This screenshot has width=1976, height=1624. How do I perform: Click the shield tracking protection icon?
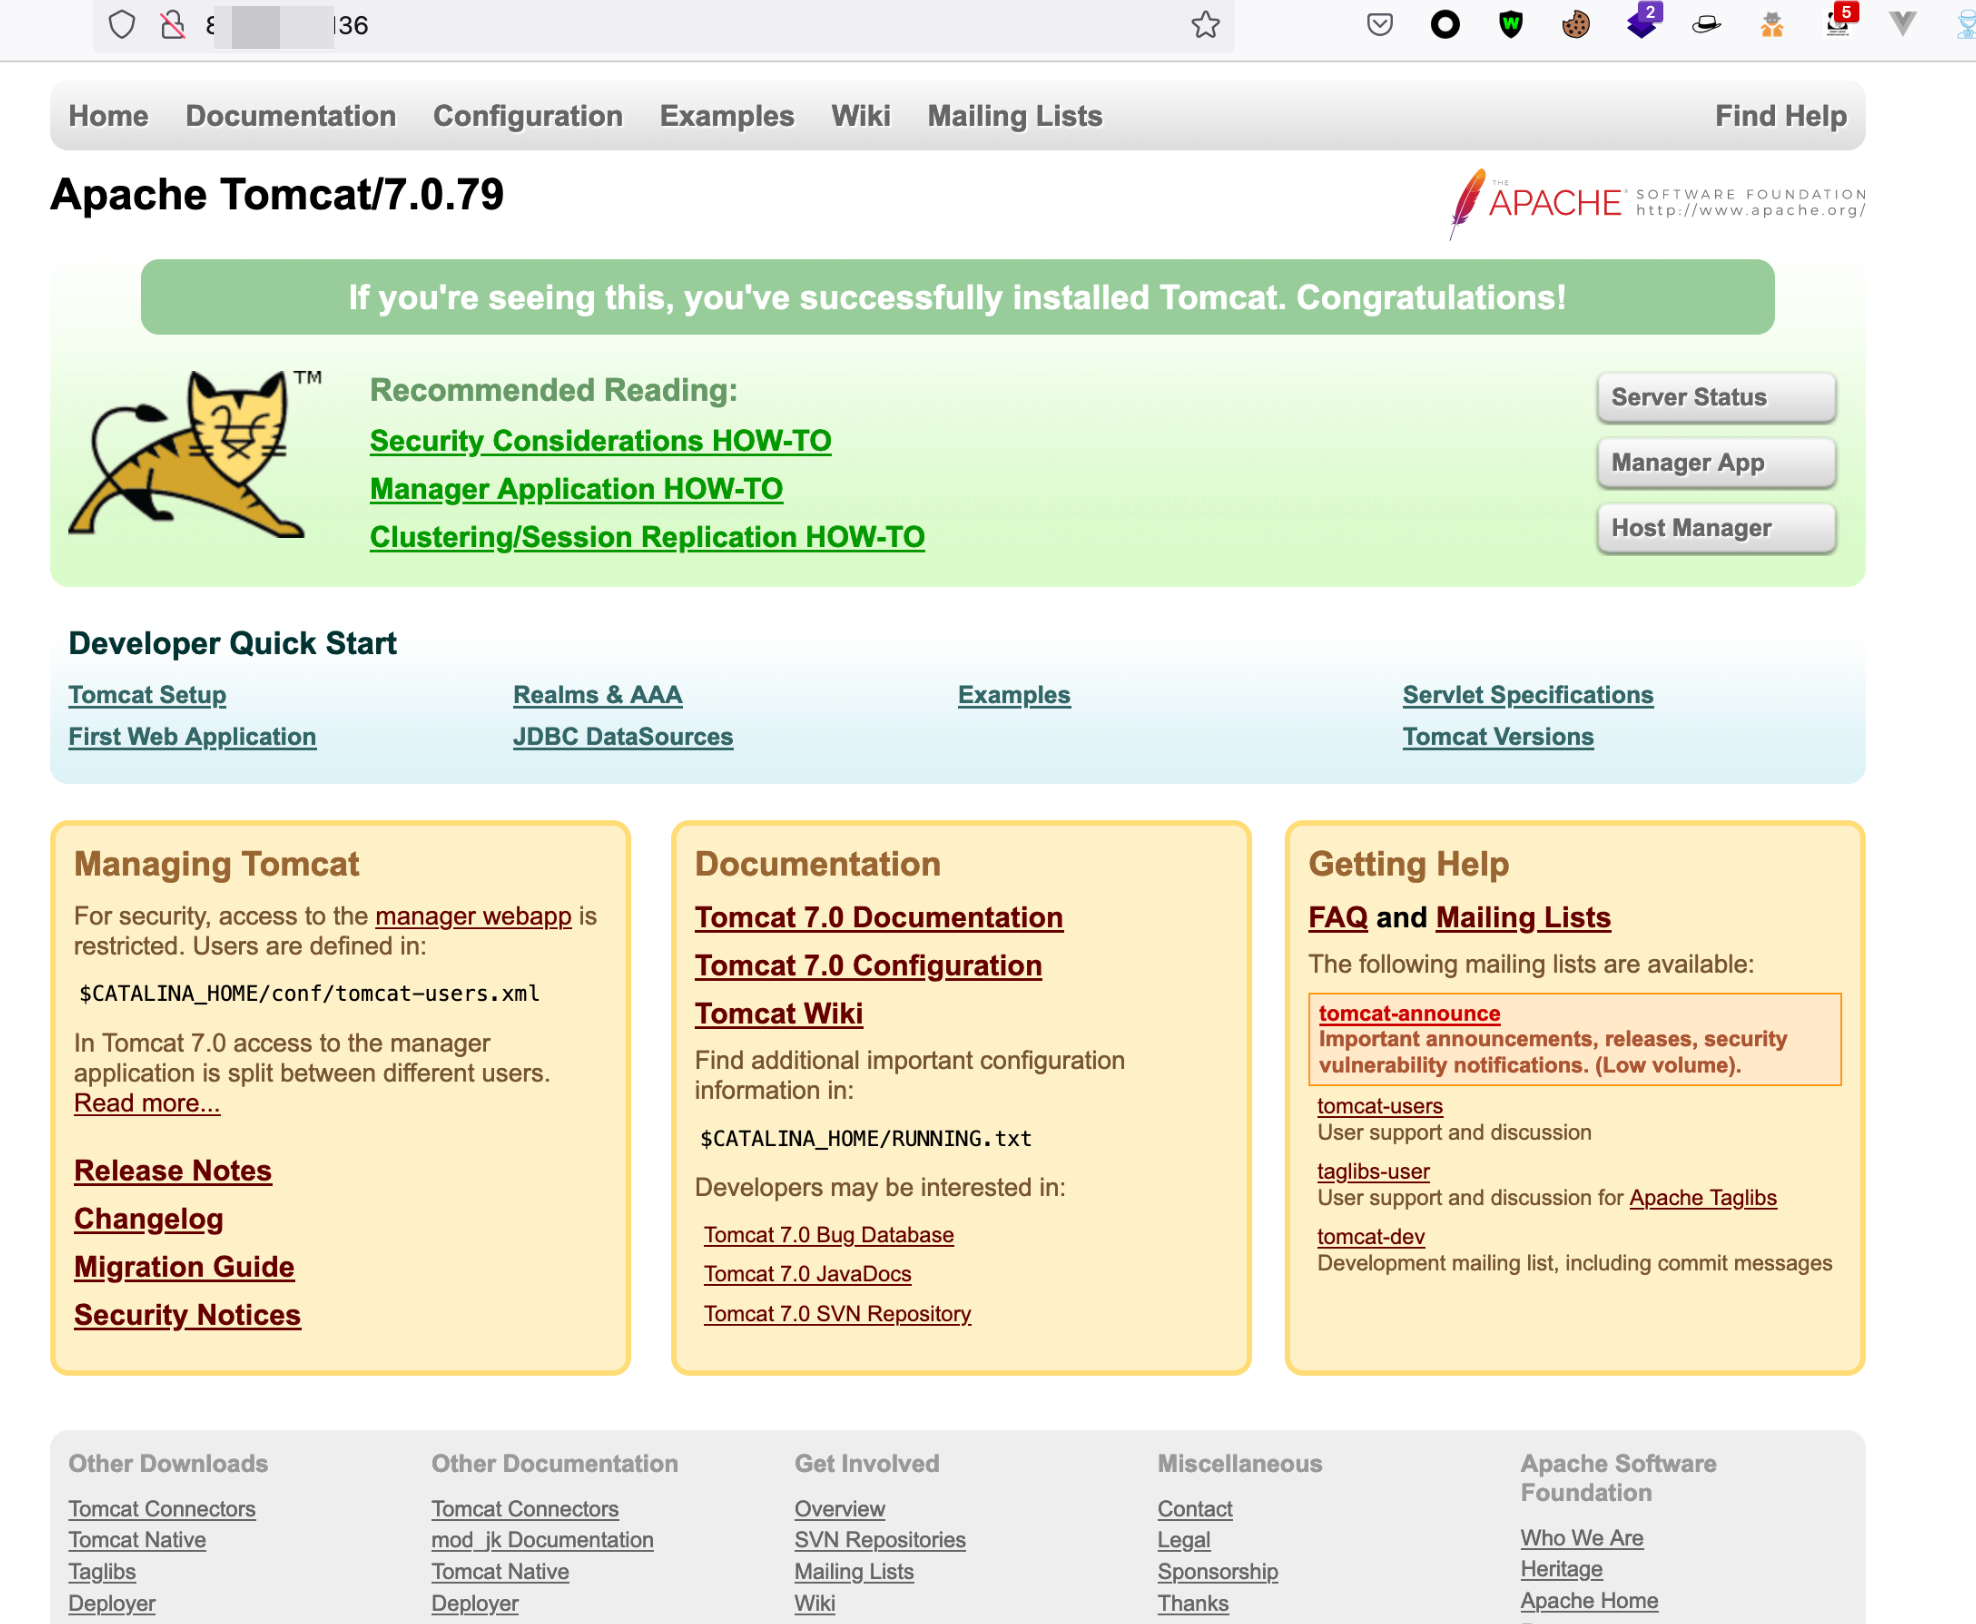pos(122,24)
